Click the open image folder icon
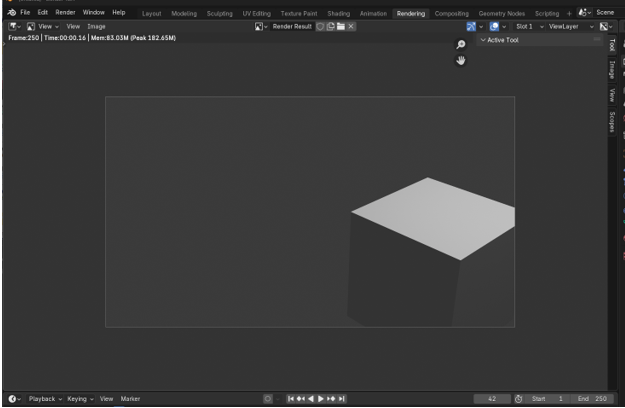625x408 pixels. [340, 26]
